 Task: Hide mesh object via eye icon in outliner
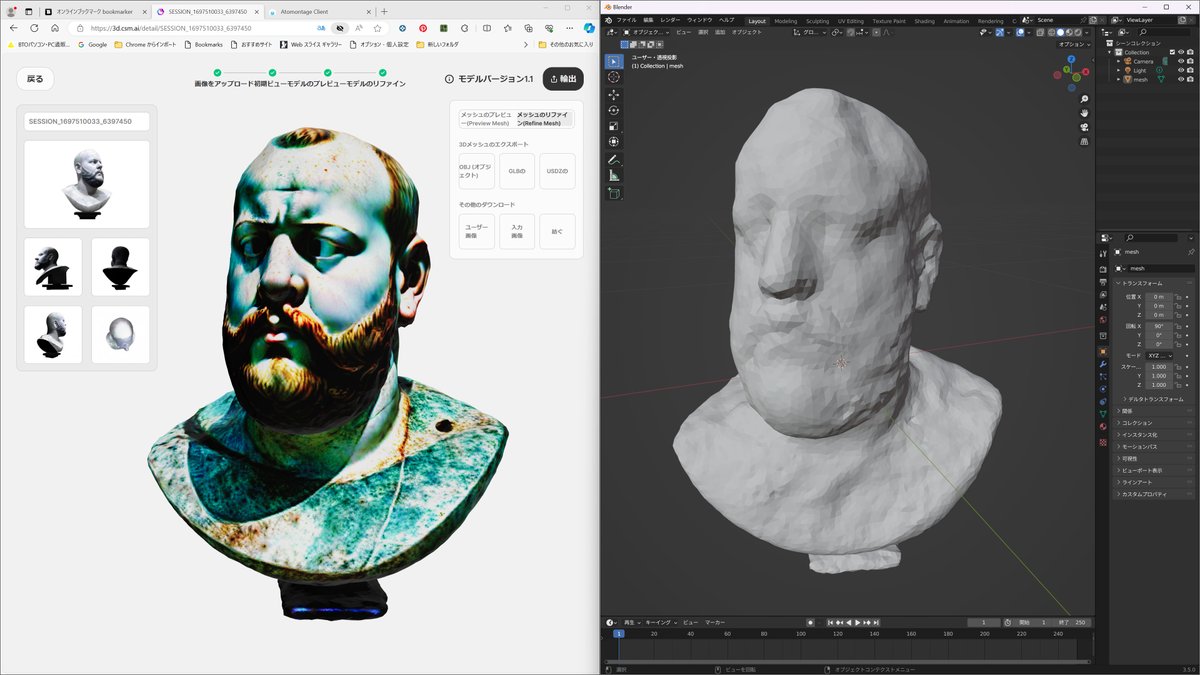[1181, 79]
